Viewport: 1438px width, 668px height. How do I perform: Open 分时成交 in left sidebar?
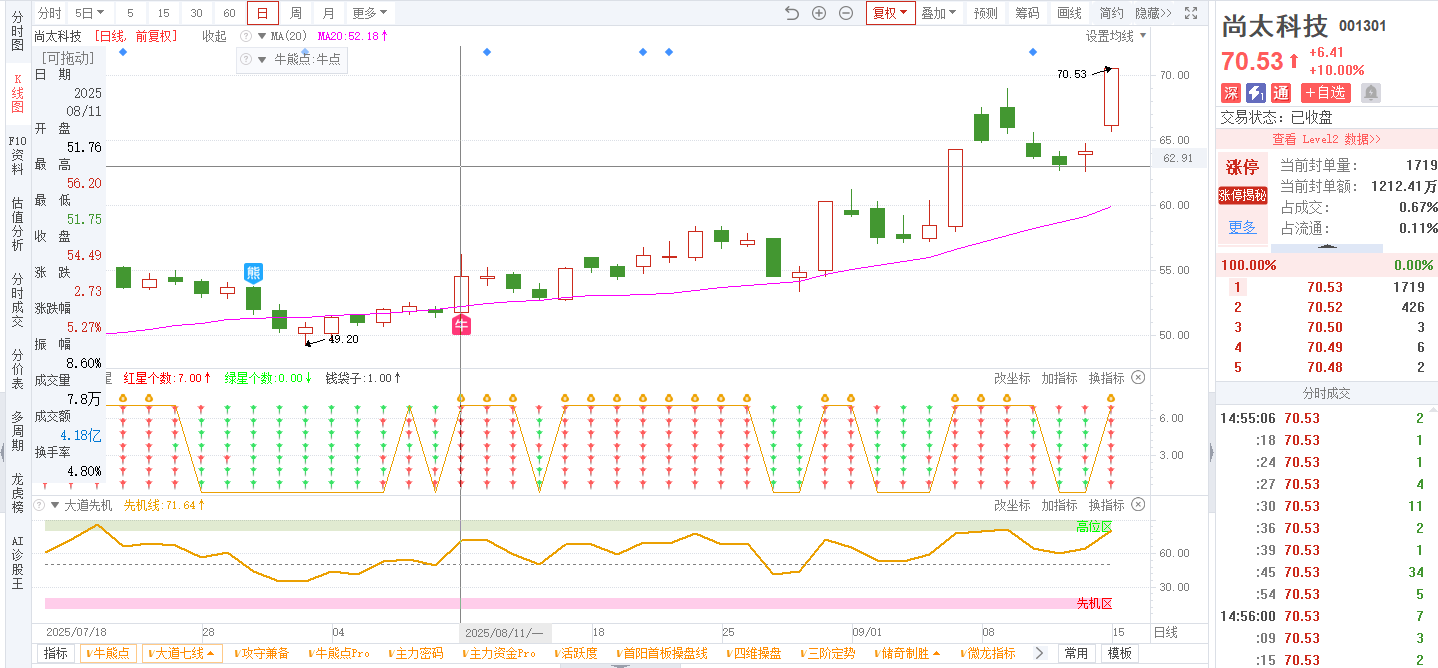pos(17,298)
